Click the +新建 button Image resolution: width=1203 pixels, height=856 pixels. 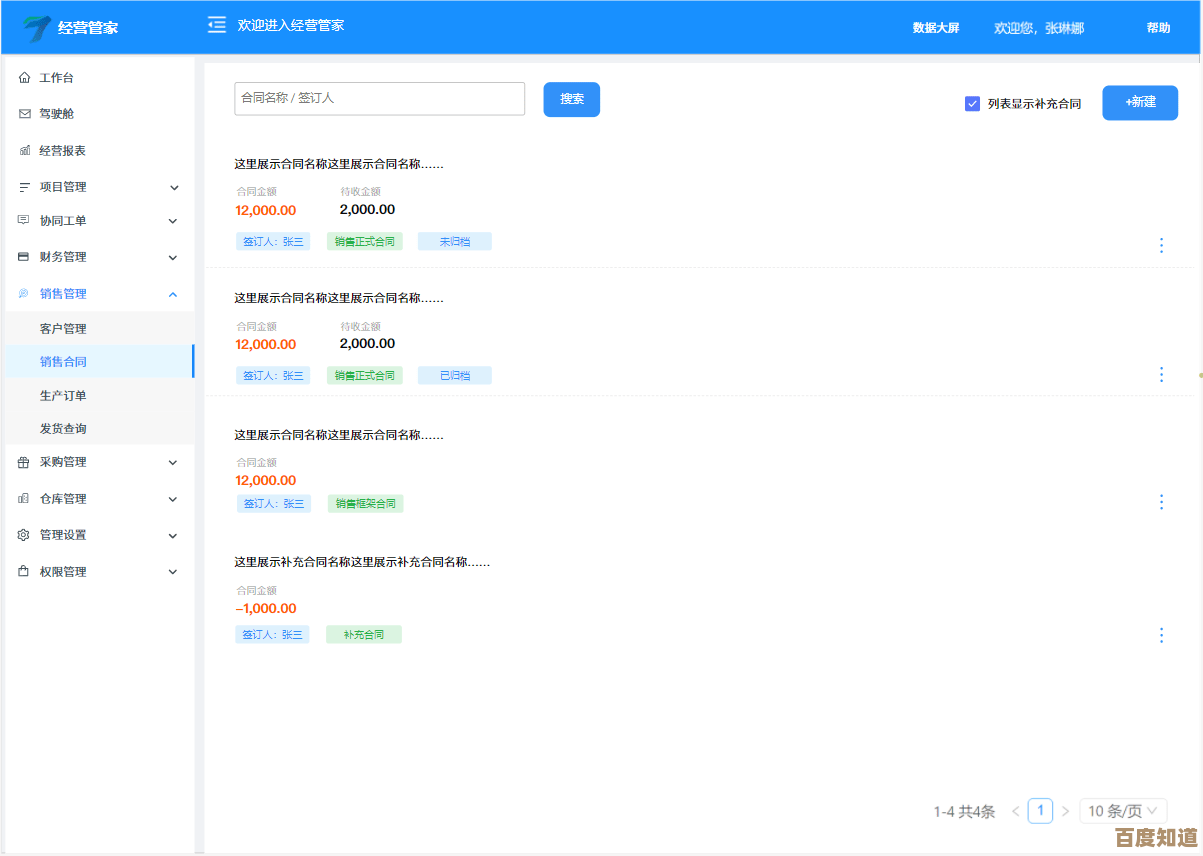[x=1140, y=102]
